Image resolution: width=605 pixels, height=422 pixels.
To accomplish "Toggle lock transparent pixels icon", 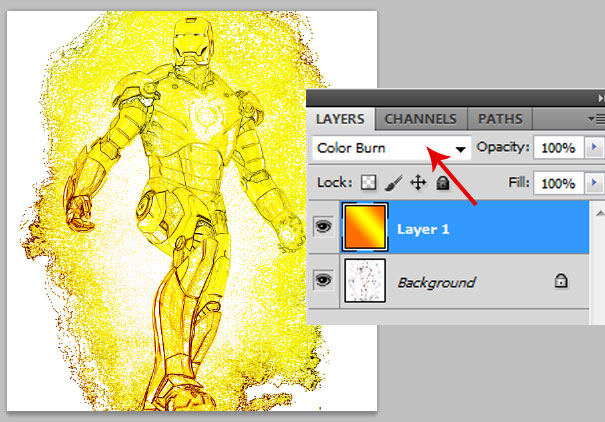I will click(368, 182).
